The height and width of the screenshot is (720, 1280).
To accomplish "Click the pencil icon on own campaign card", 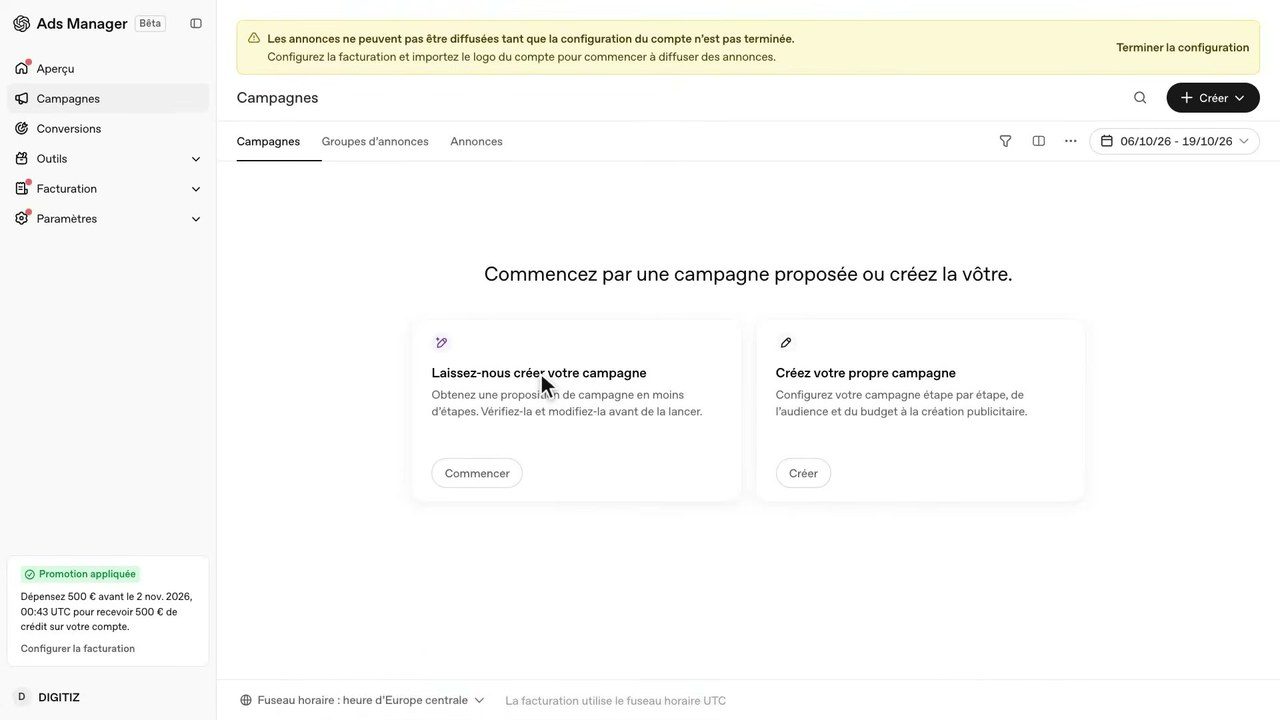I will click(x=786, y=343).
